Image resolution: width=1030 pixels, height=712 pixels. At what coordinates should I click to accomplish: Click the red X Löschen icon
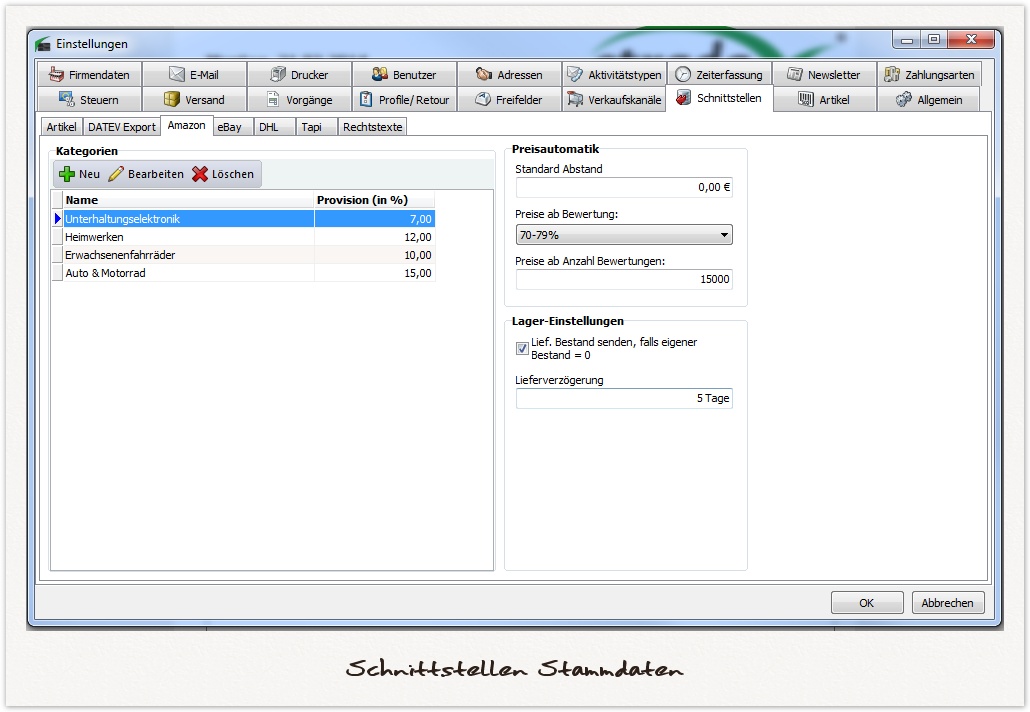[200, 174]
